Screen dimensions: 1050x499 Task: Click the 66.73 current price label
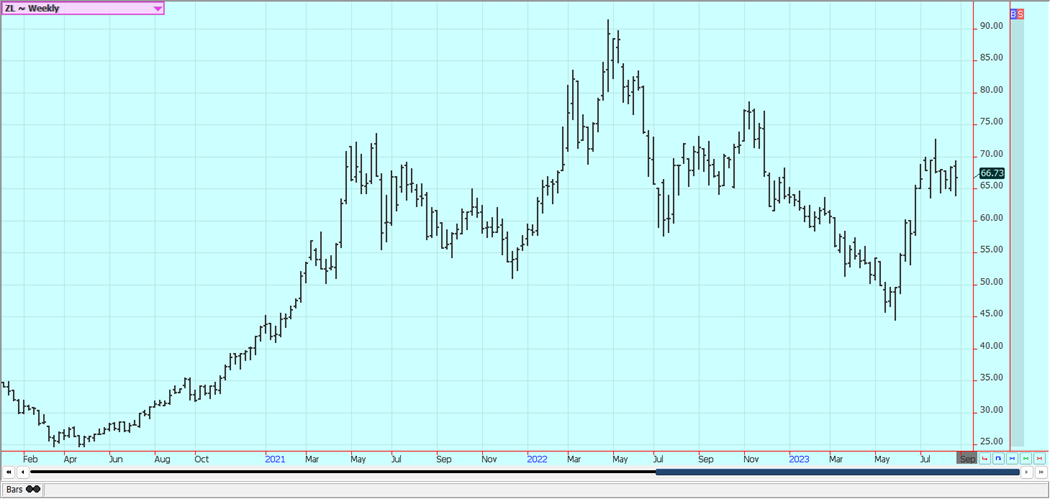(992, 173)
